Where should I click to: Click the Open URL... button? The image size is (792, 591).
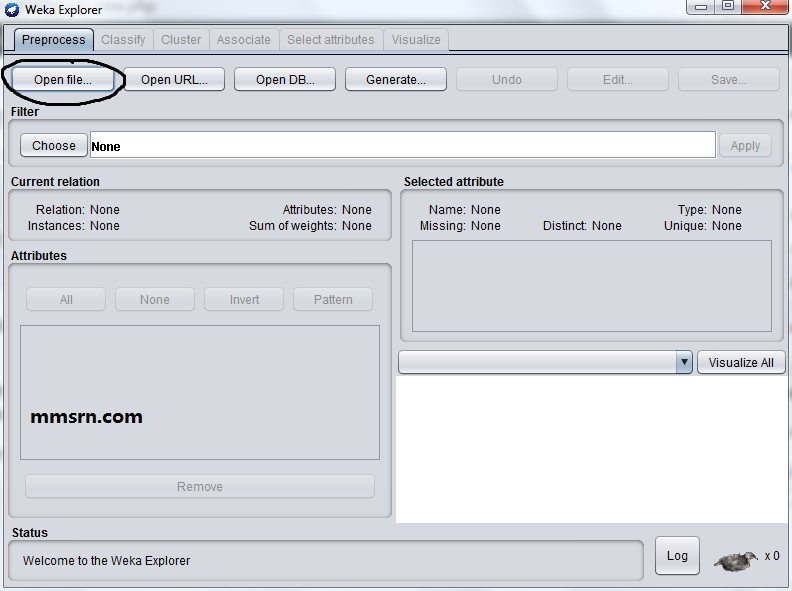[x=174, y=80]
